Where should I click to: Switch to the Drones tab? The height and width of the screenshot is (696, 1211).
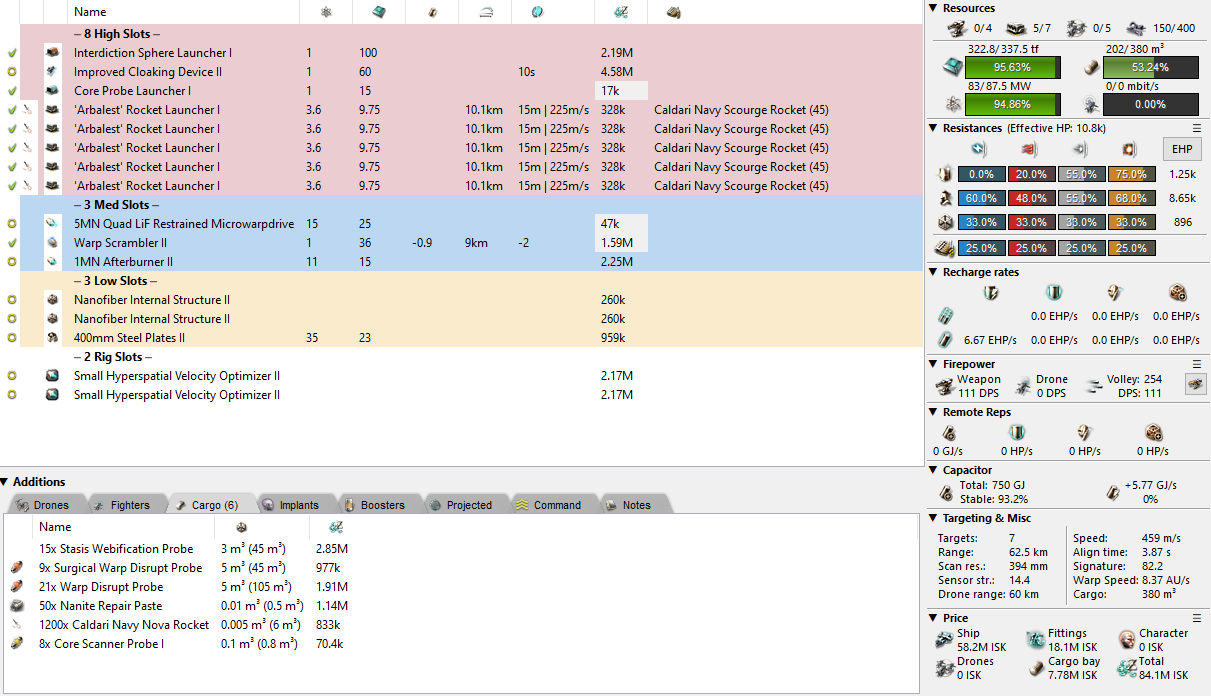(43, 505)
